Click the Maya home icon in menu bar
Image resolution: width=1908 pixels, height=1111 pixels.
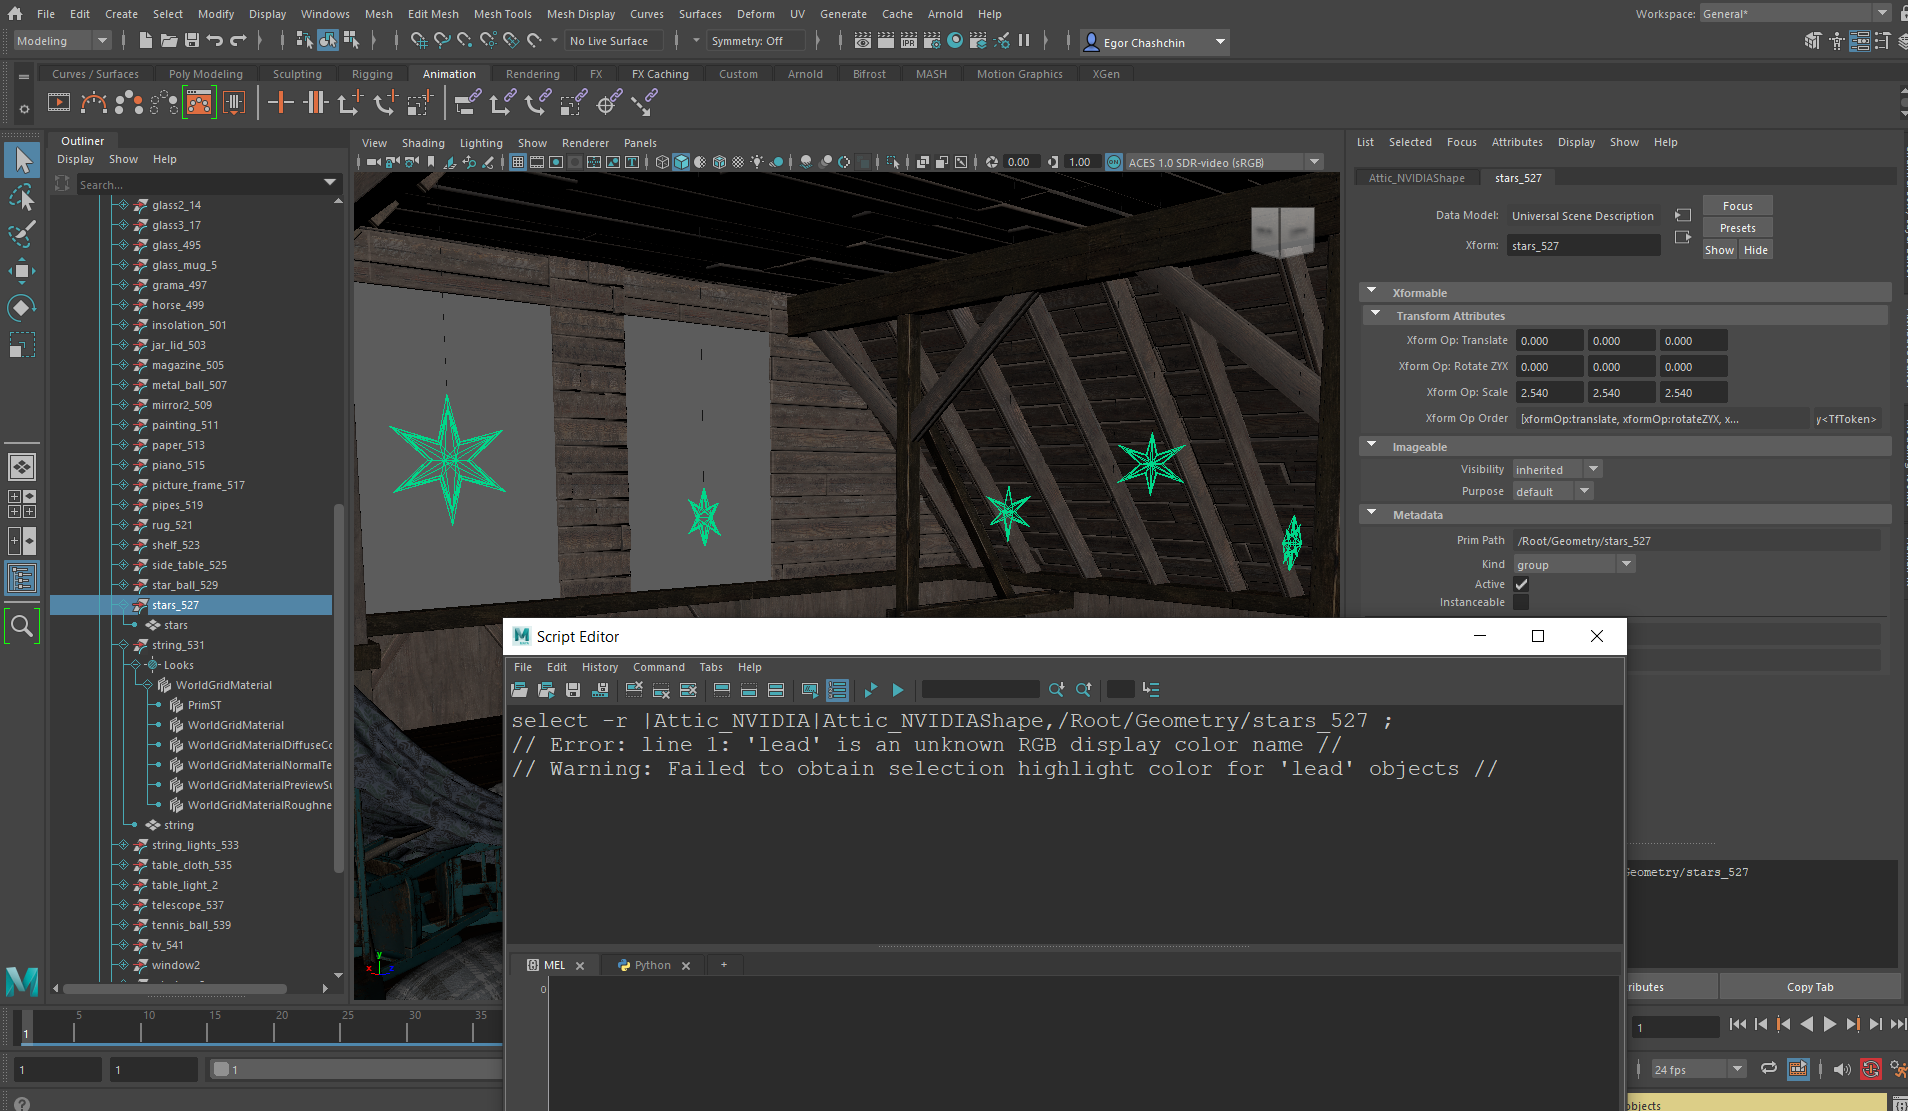15,14
